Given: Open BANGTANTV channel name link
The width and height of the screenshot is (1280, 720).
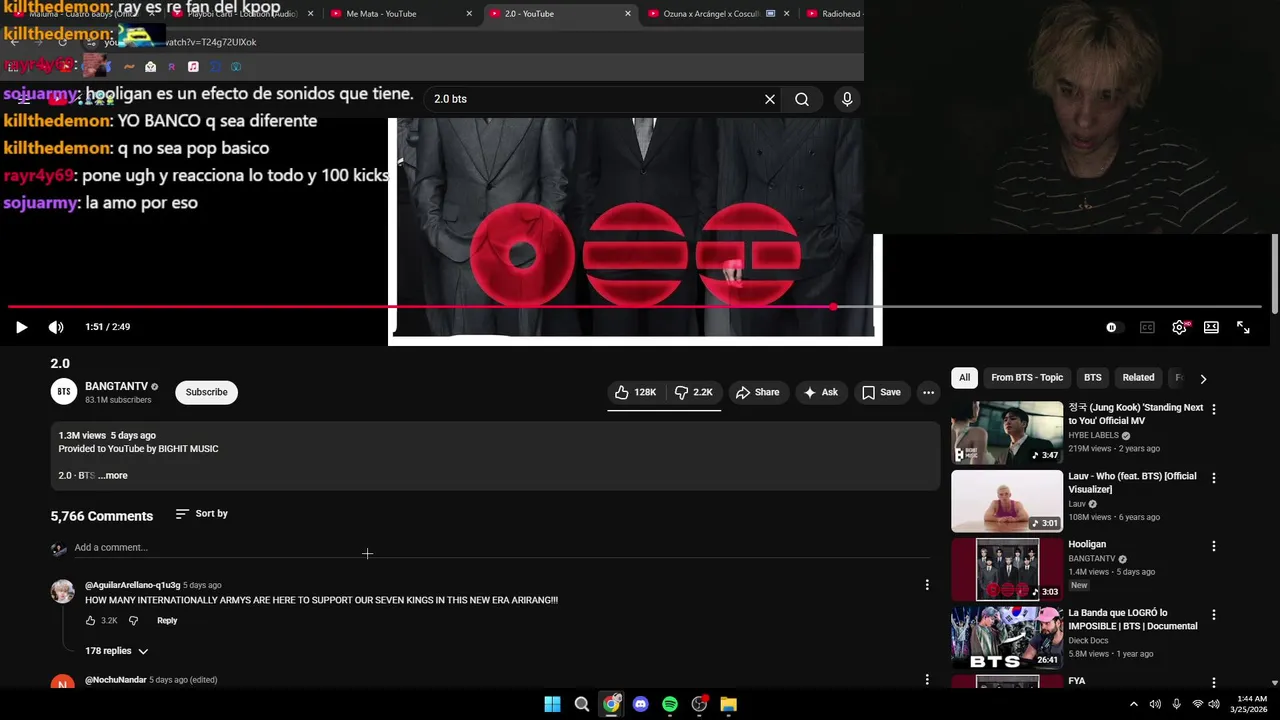Looking at the screenshot, I should point(116,386).
